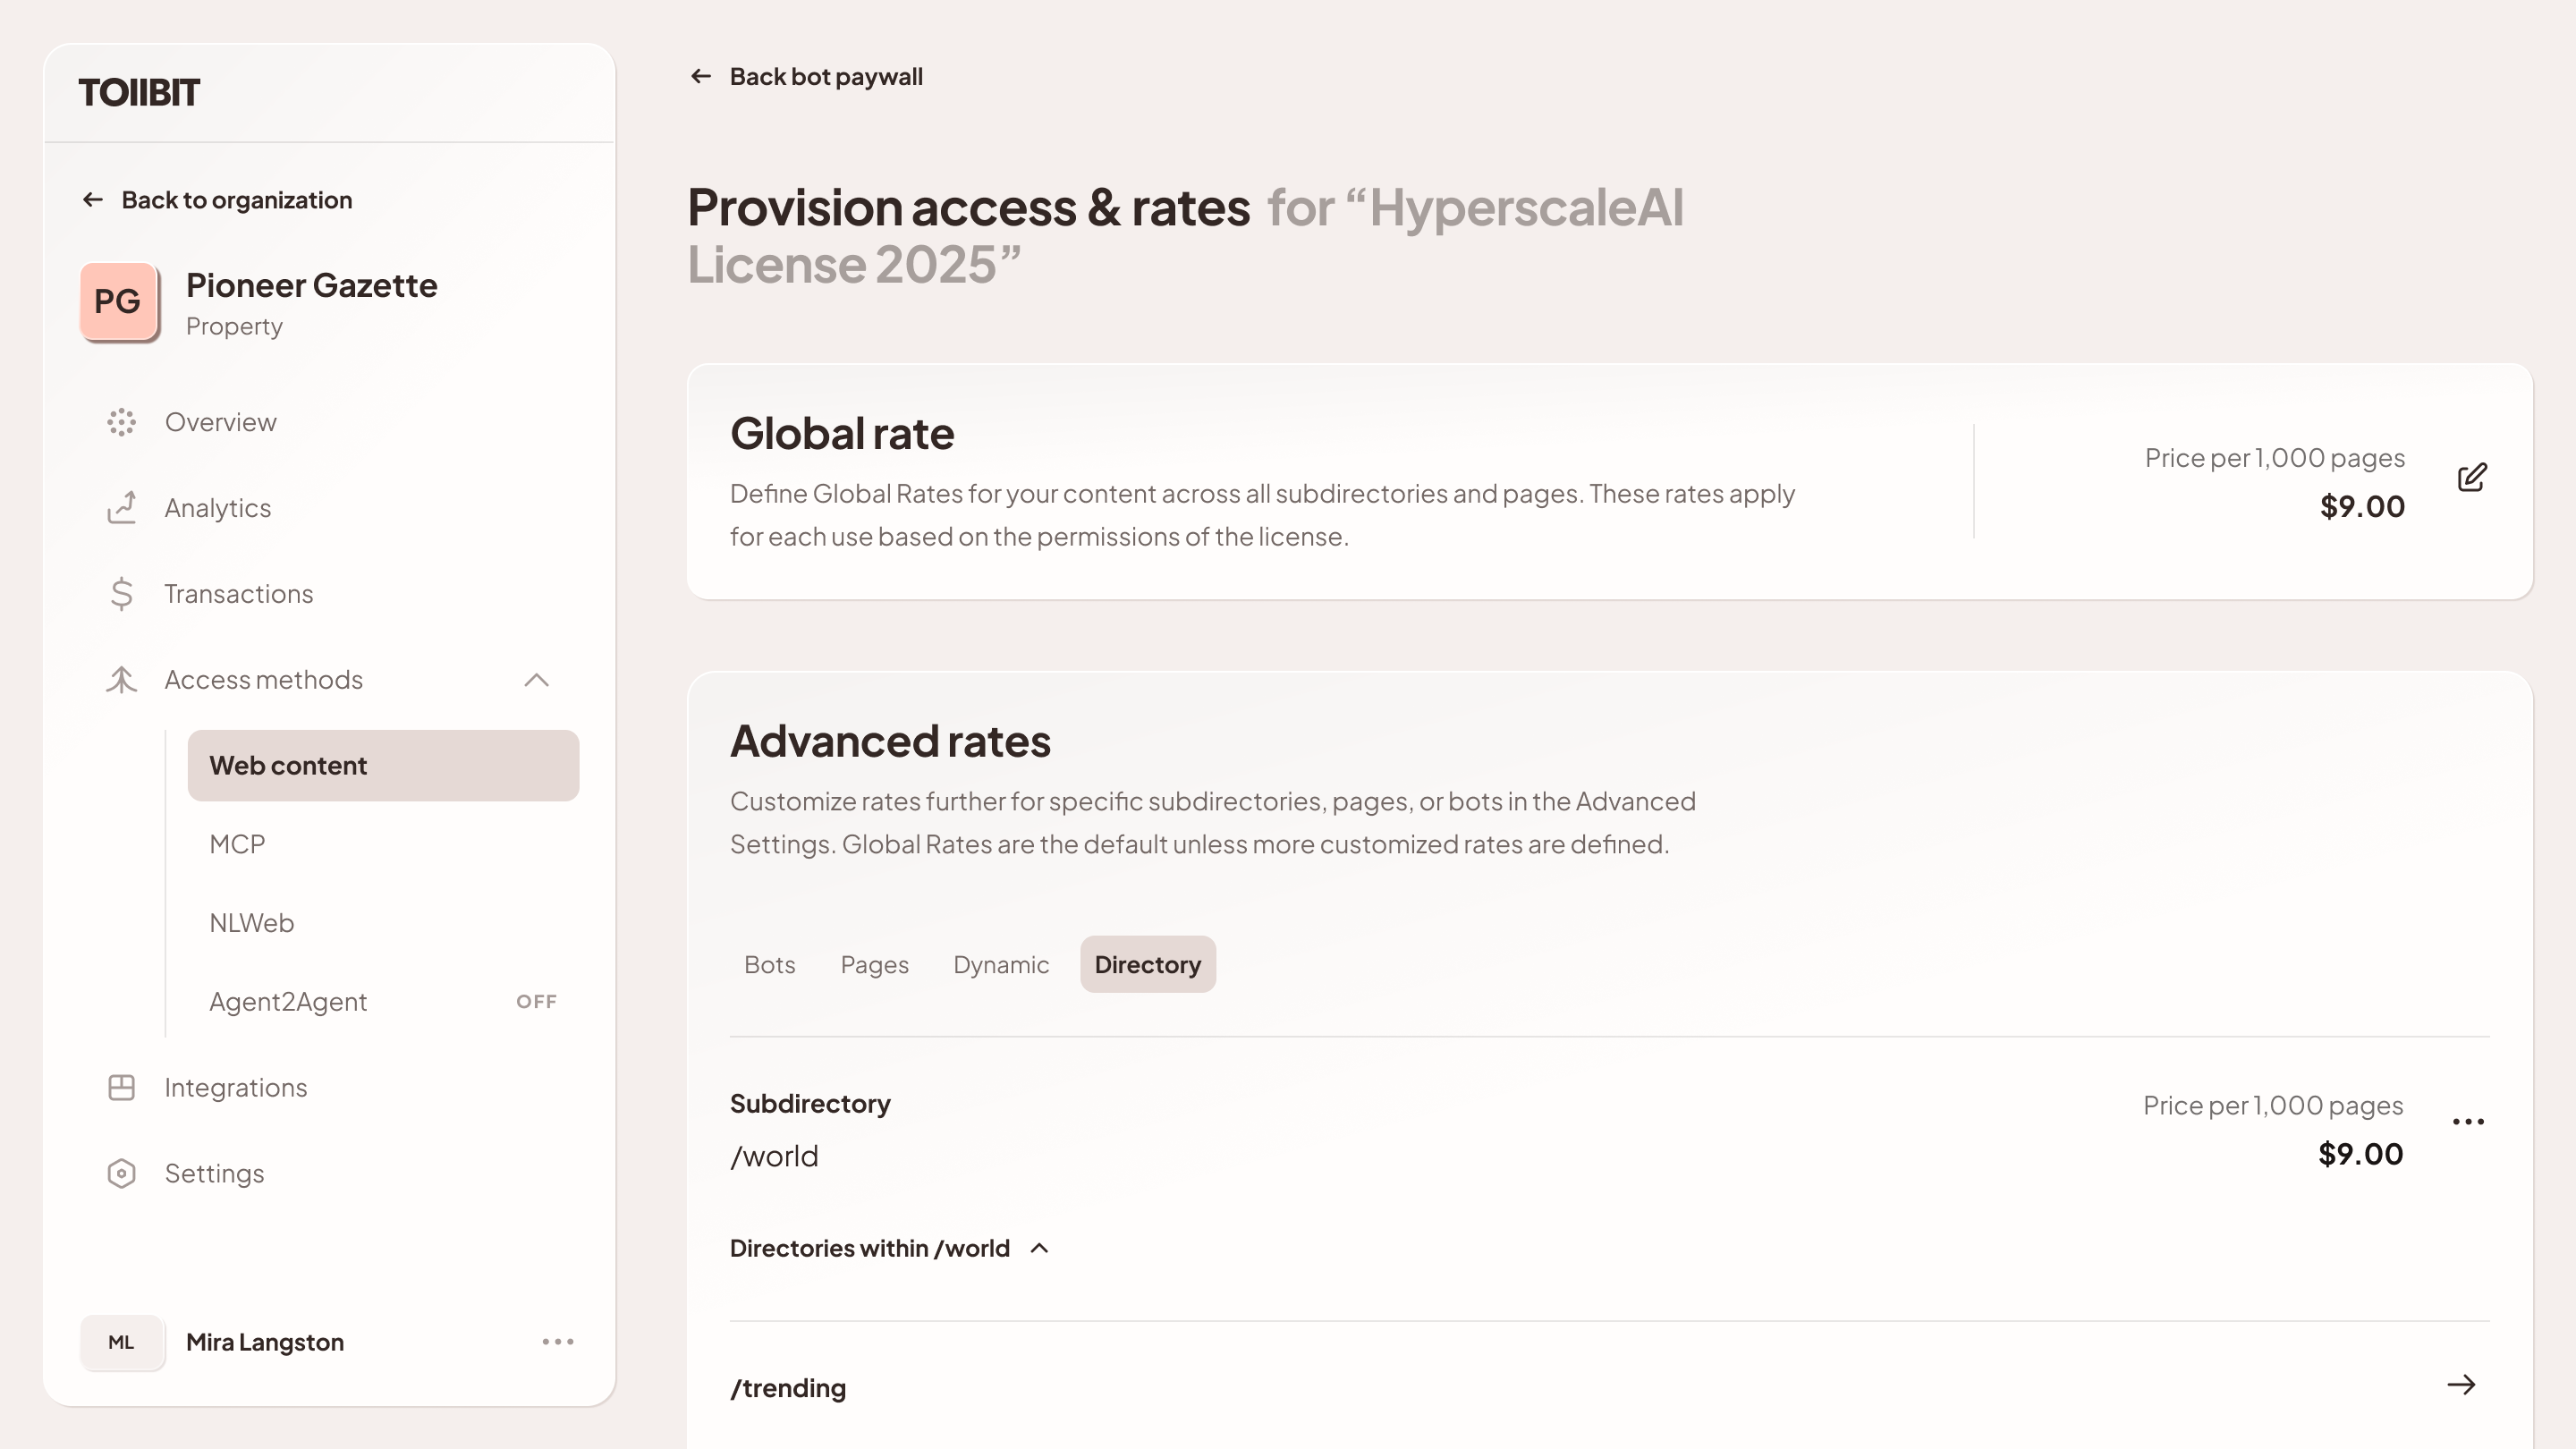This screenshot has height=1449, width=2576.
Task: Switch to the Bots tab
Action: click(769, 964)
